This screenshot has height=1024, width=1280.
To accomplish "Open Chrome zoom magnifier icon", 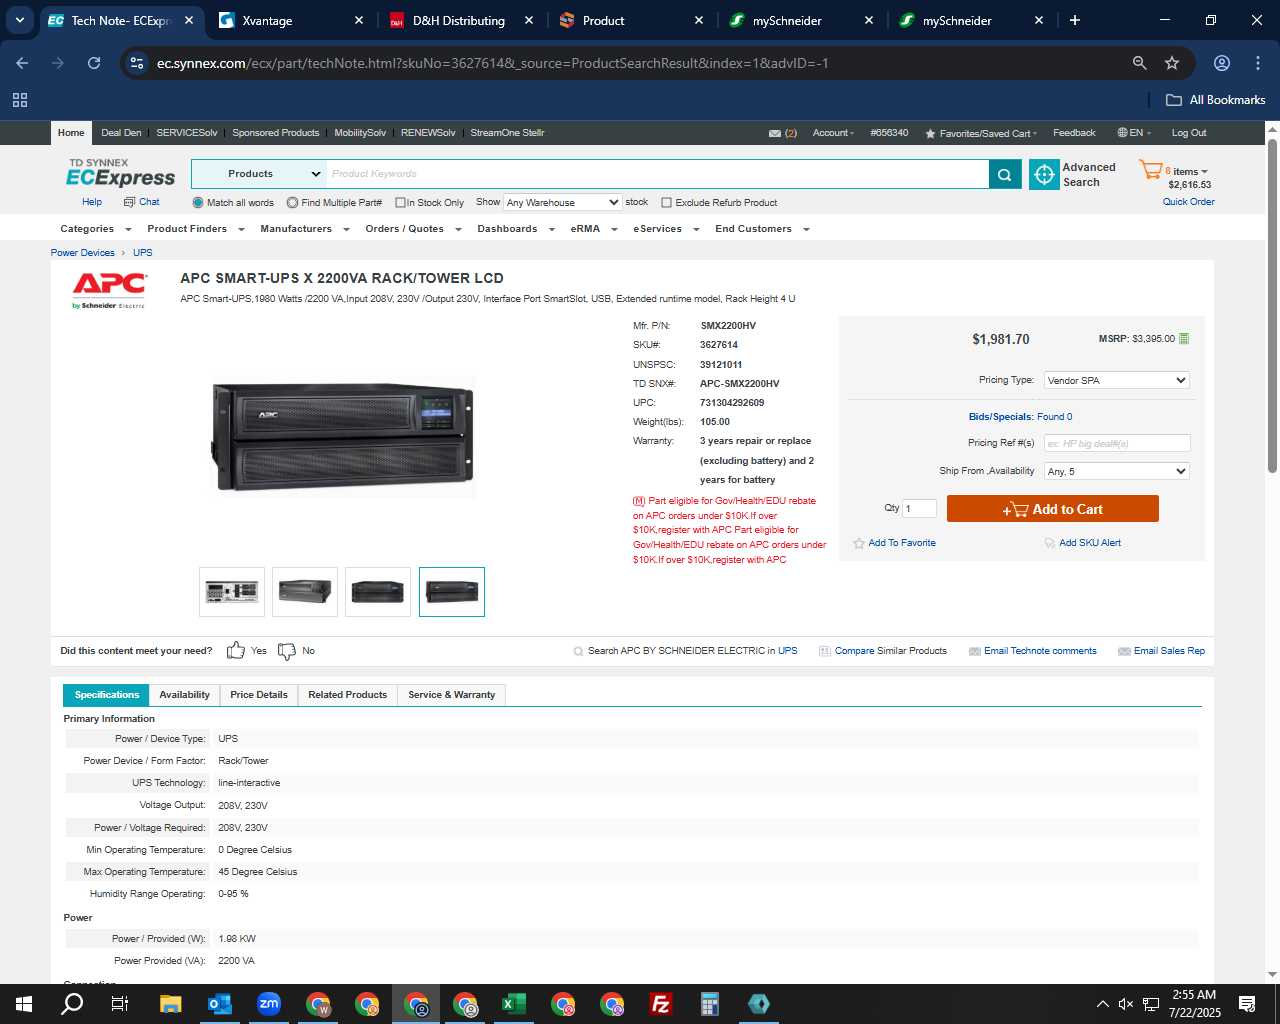I will click(1139, 63).
